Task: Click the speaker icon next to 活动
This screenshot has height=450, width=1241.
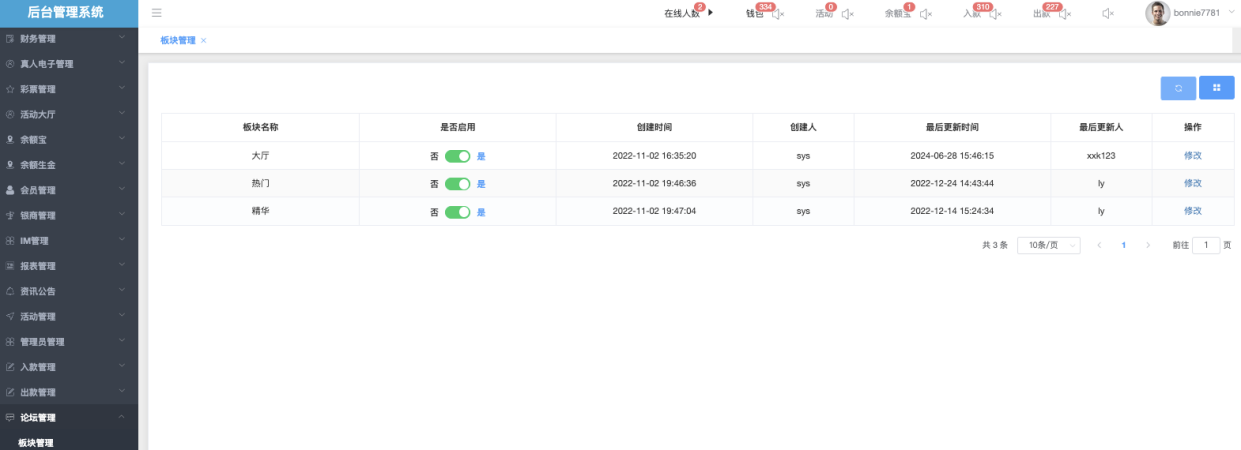Action: [x=847, y=14]
